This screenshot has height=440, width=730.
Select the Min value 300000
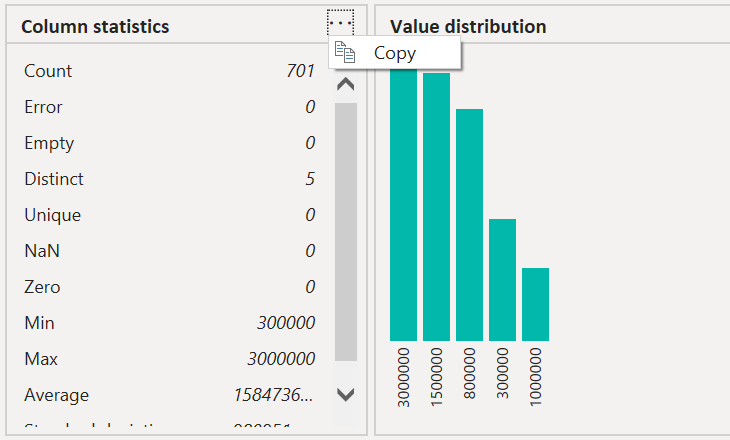[286, 323]
